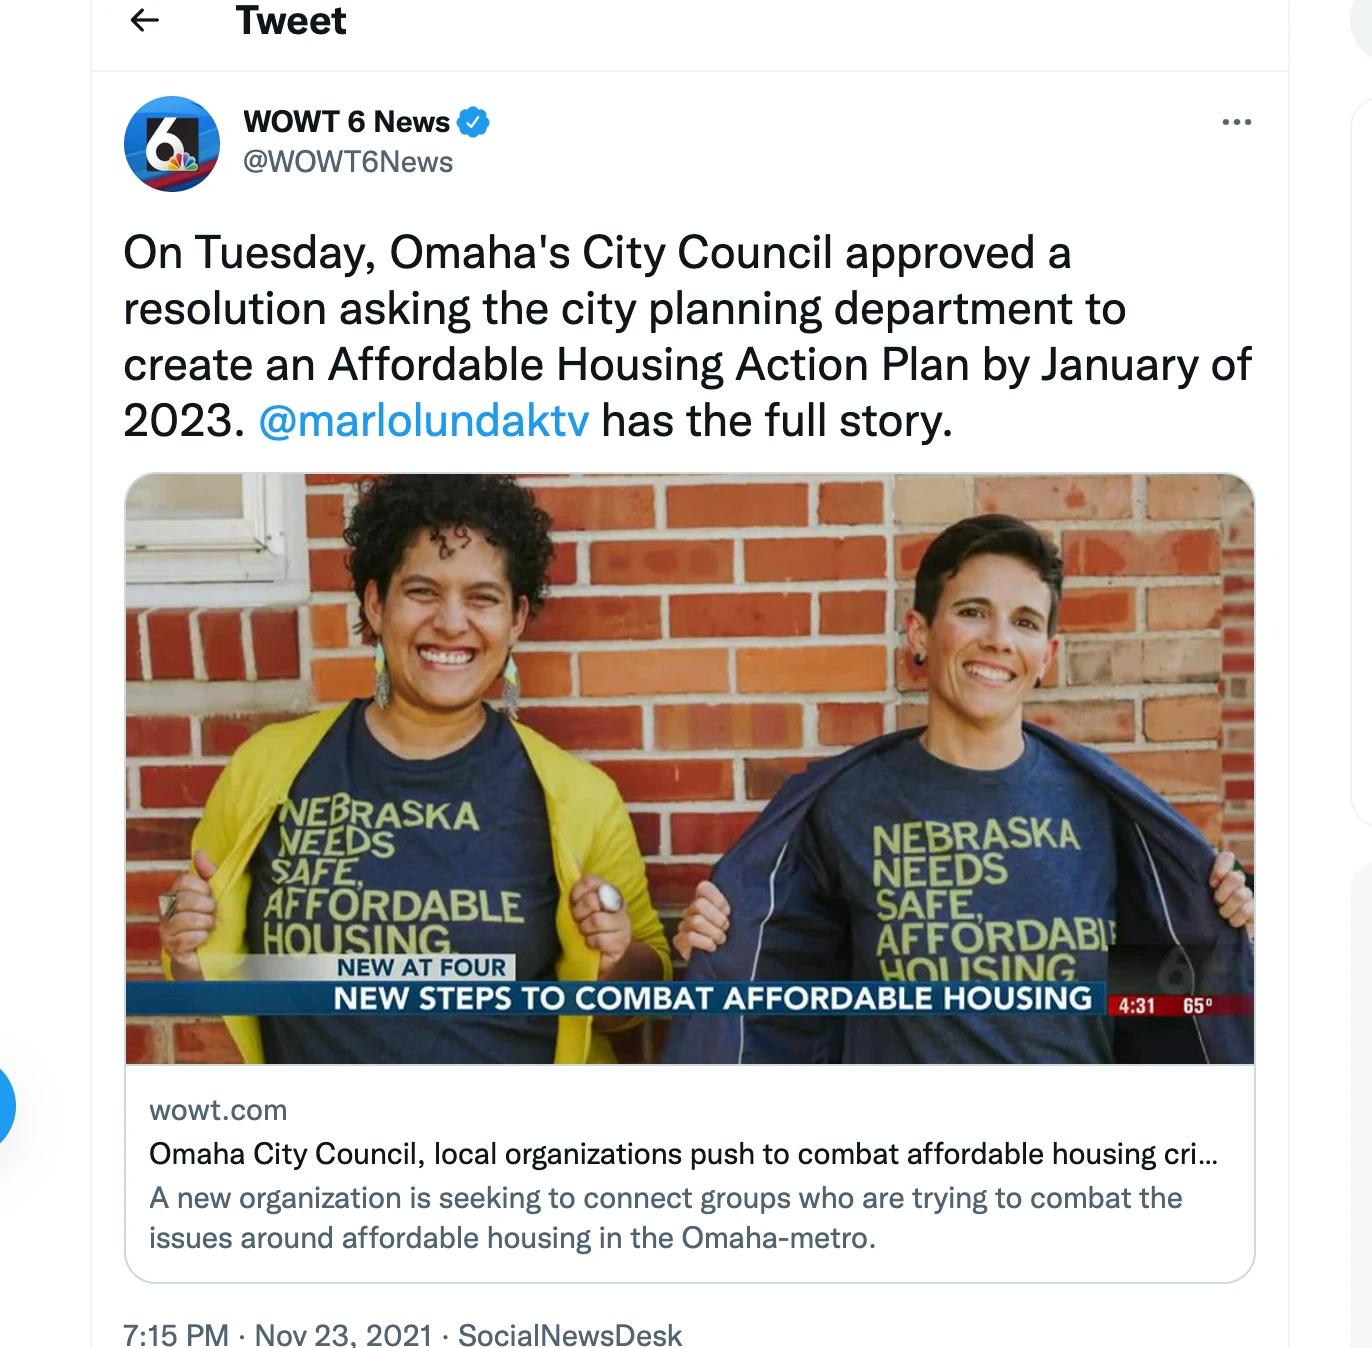Click the 4:31 clock in the news chyron

(1136, 1005)
